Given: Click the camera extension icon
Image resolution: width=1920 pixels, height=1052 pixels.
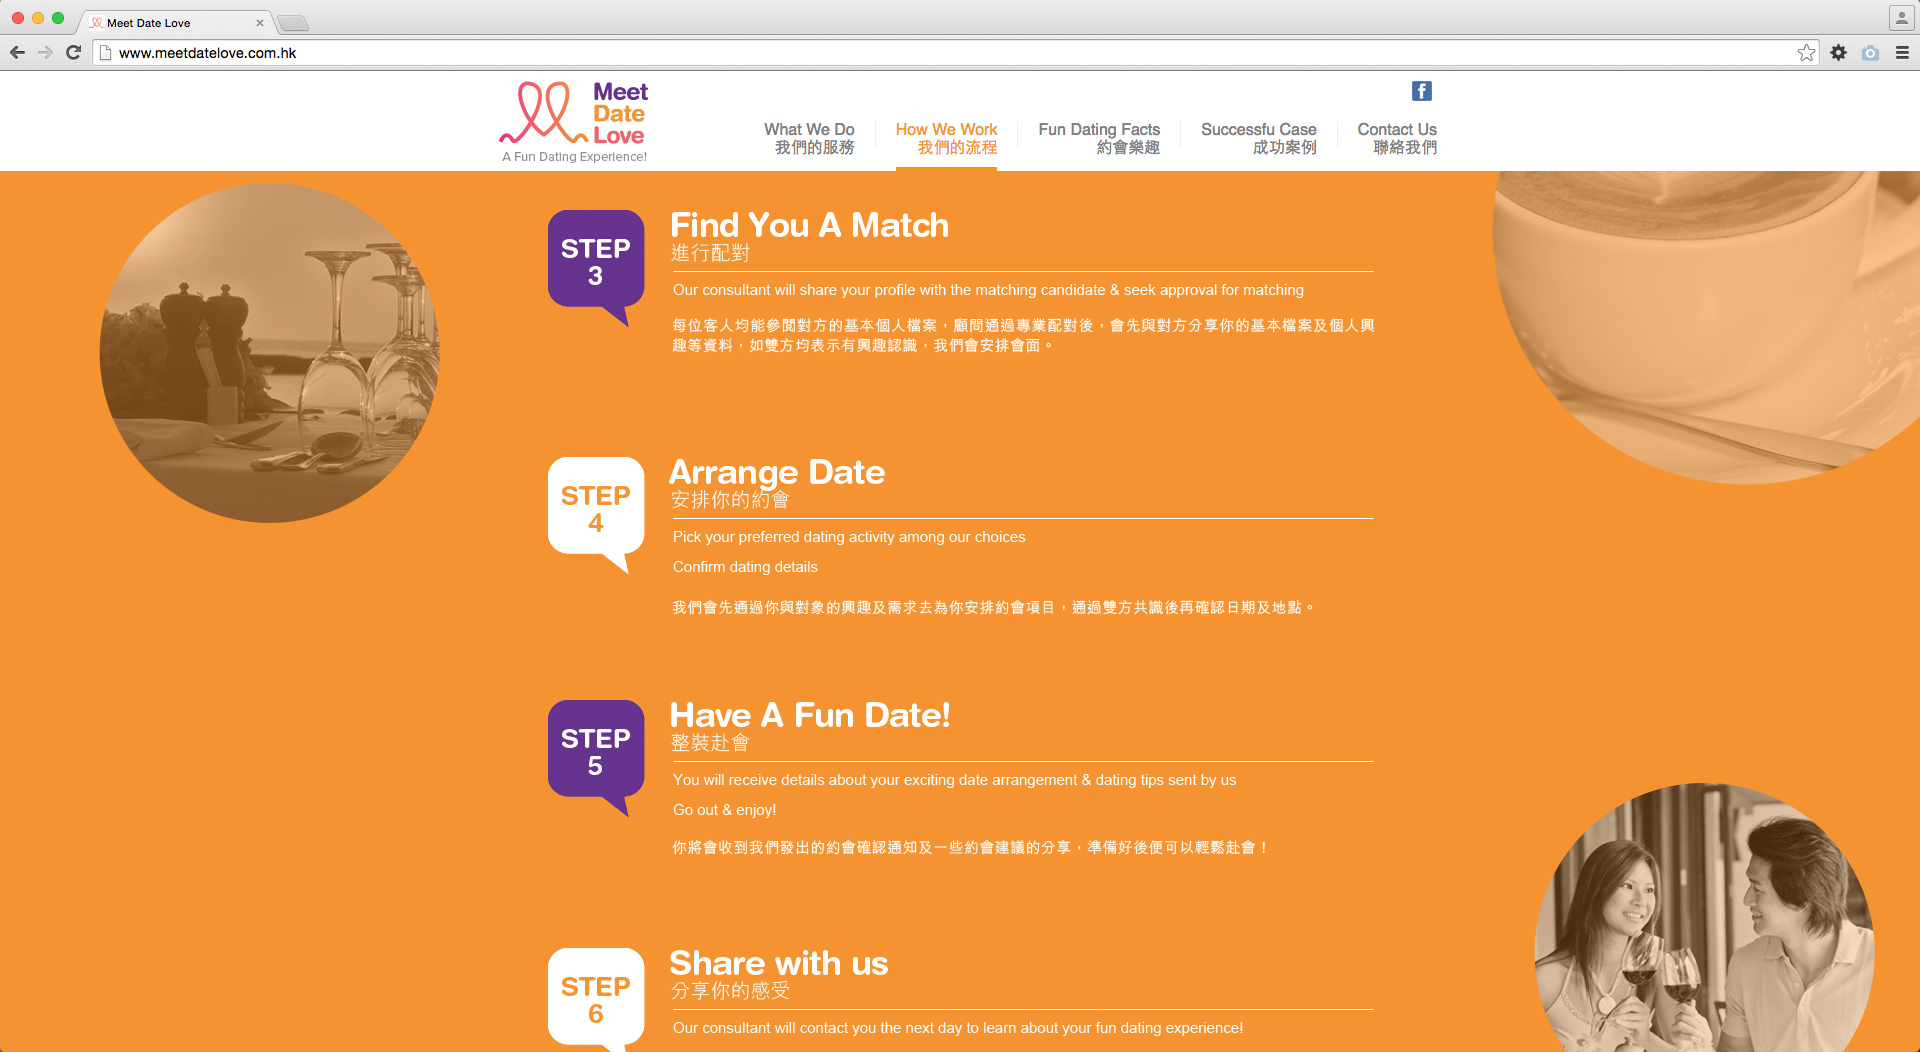Looking at the screenshot, I should coord(1870,53).
